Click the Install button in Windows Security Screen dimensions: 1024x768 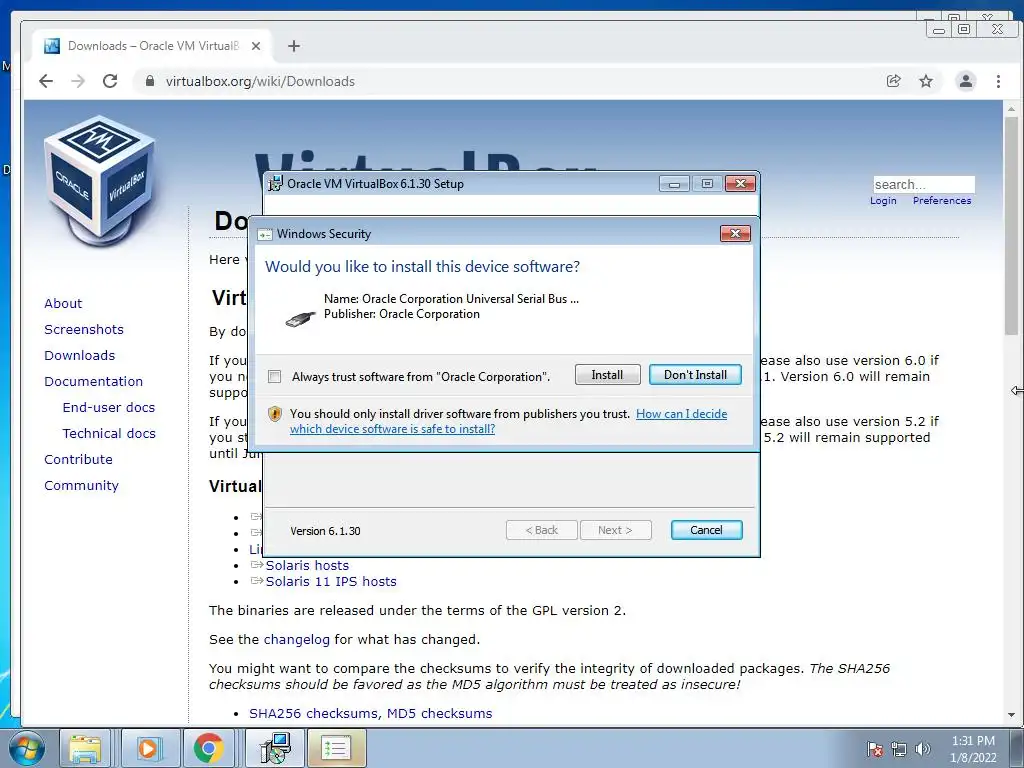(x=607, y=375)
